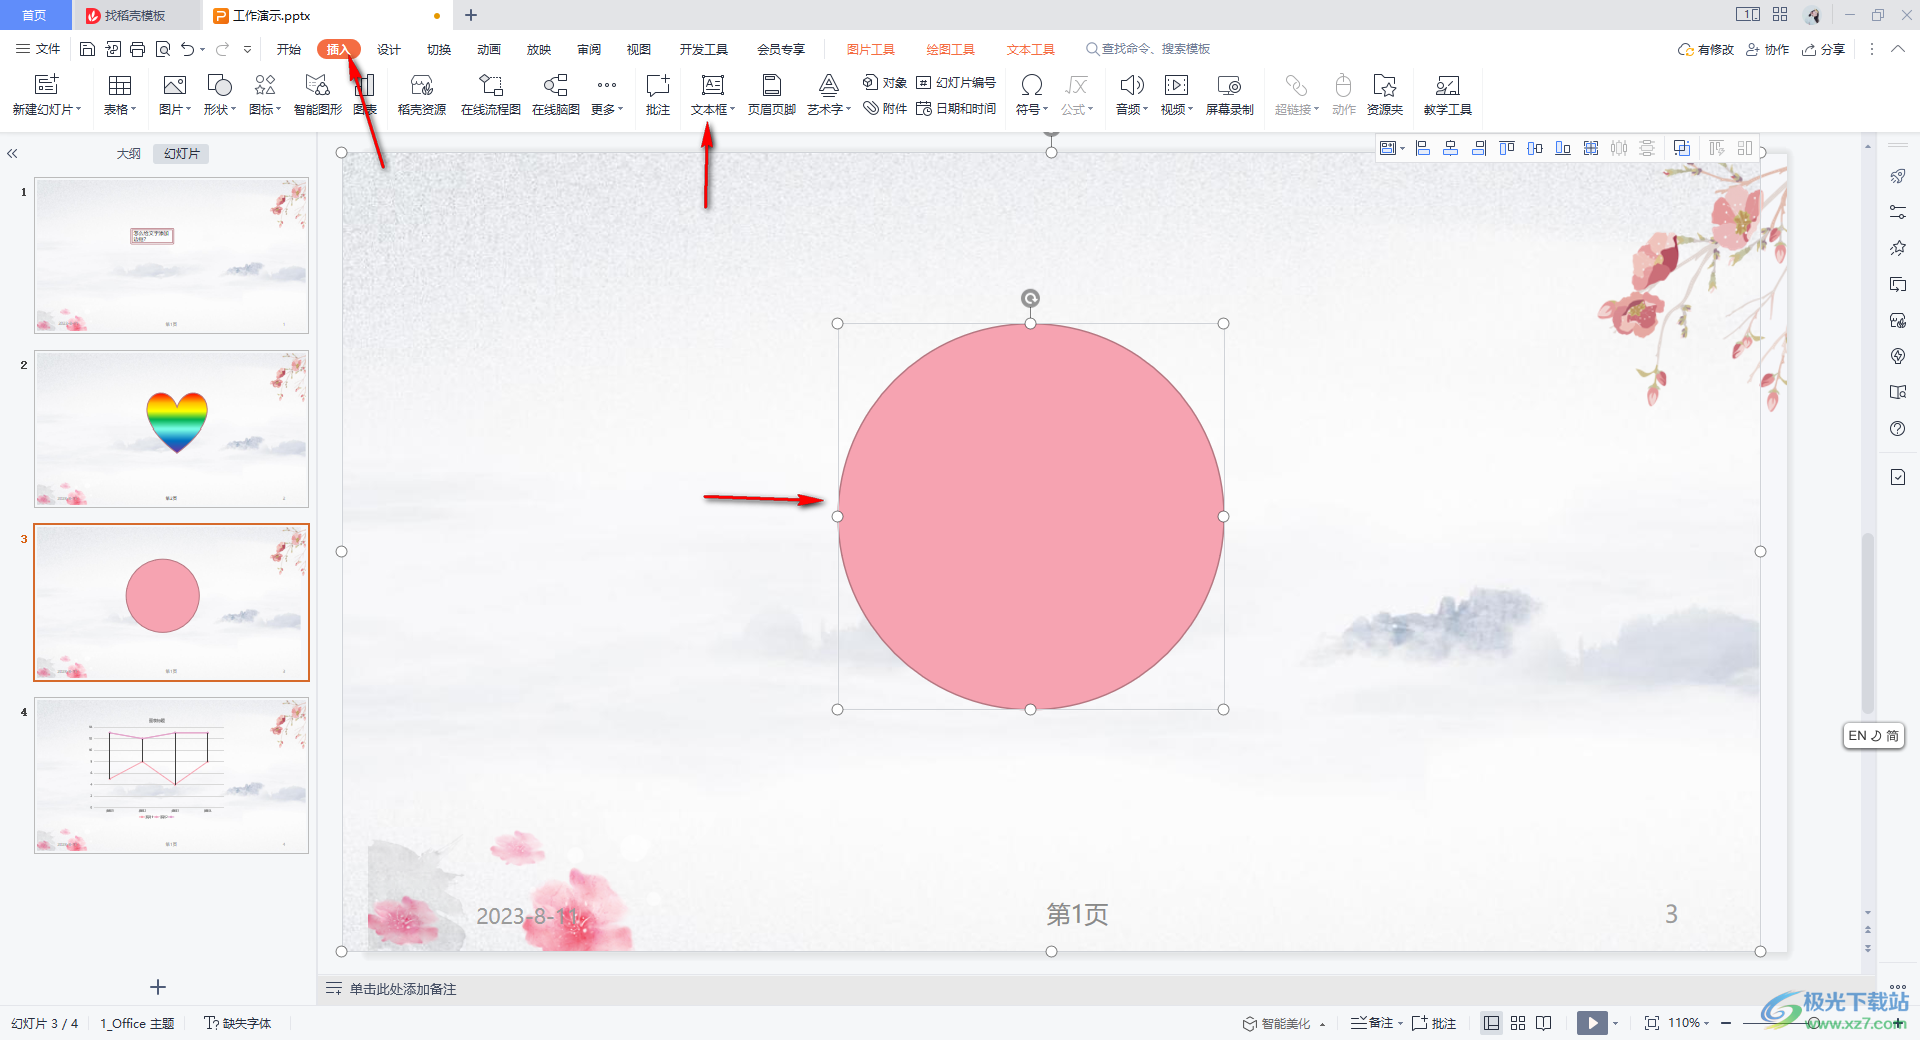Click the print preview icon
The image size is (1920, 1040).
point(163,49)
